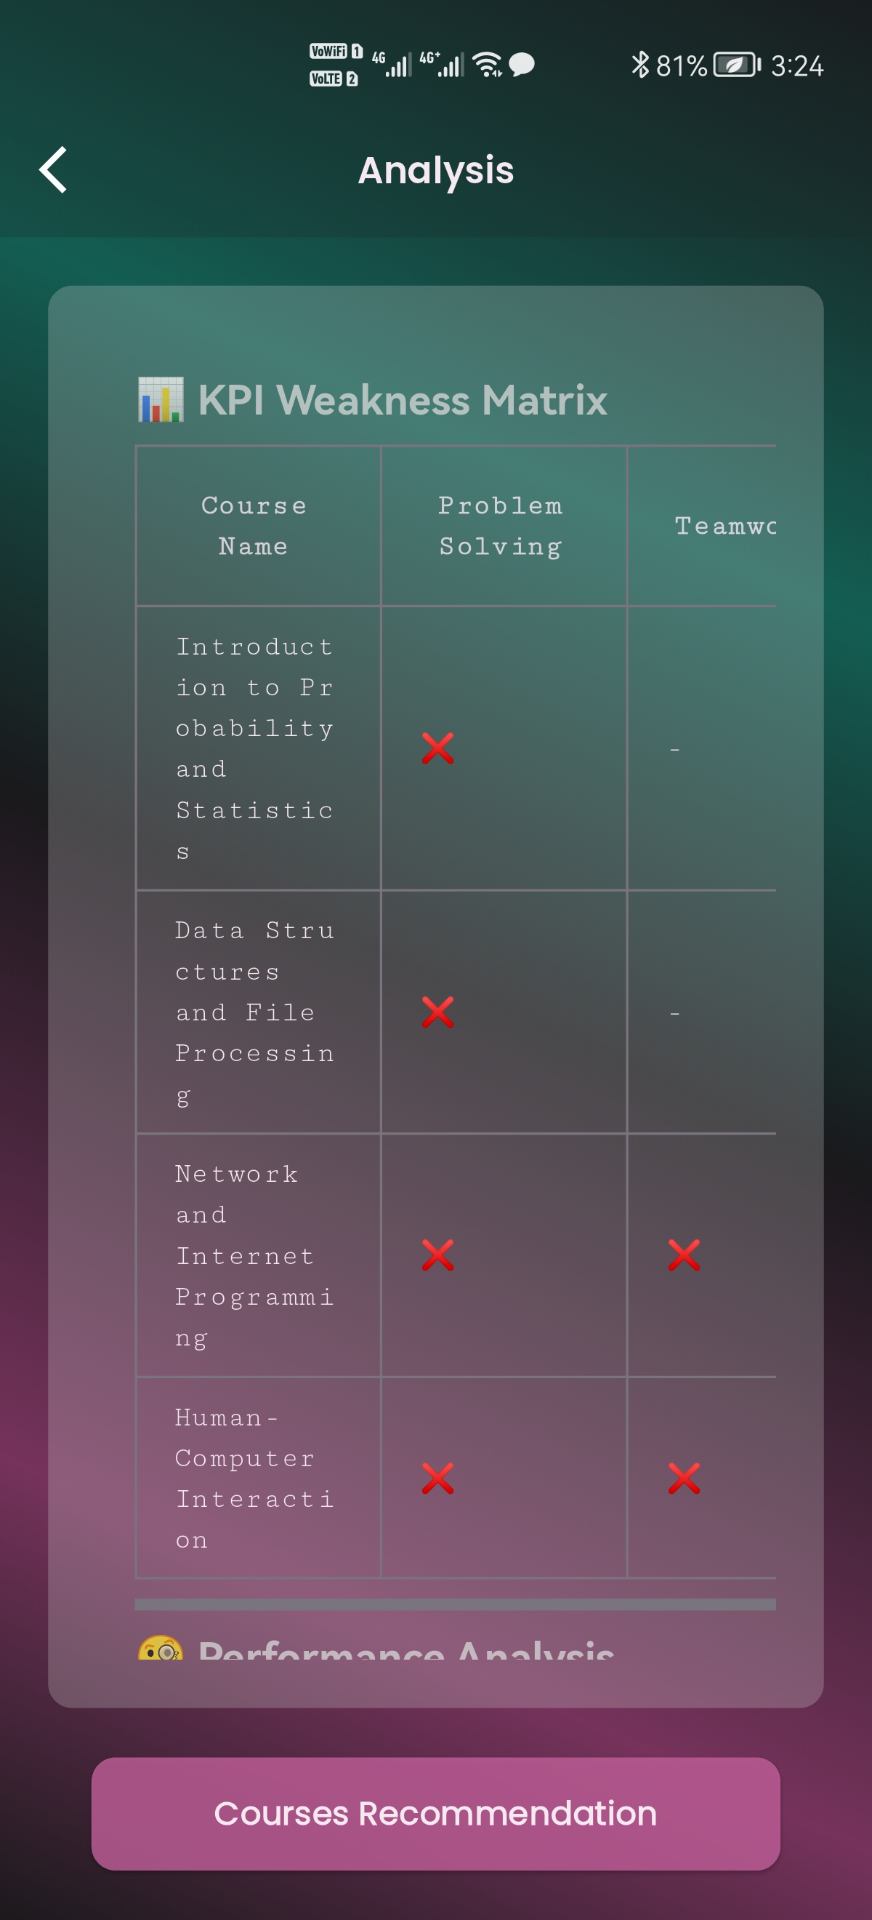
Task: Tap the horizontal scrollbar below the matrix
Action: pyautogui.click(x=455, y=1604)
